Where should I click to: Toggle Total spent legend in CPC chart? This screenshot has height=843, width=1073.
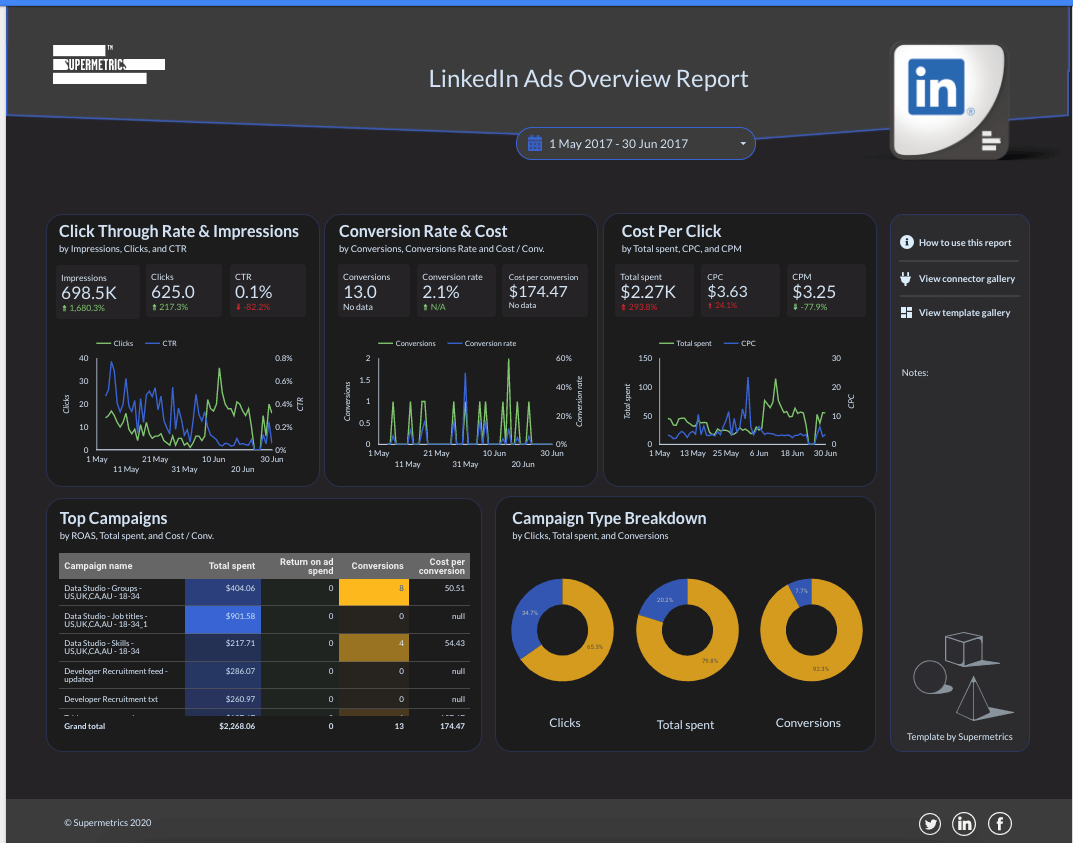(685, 343)
